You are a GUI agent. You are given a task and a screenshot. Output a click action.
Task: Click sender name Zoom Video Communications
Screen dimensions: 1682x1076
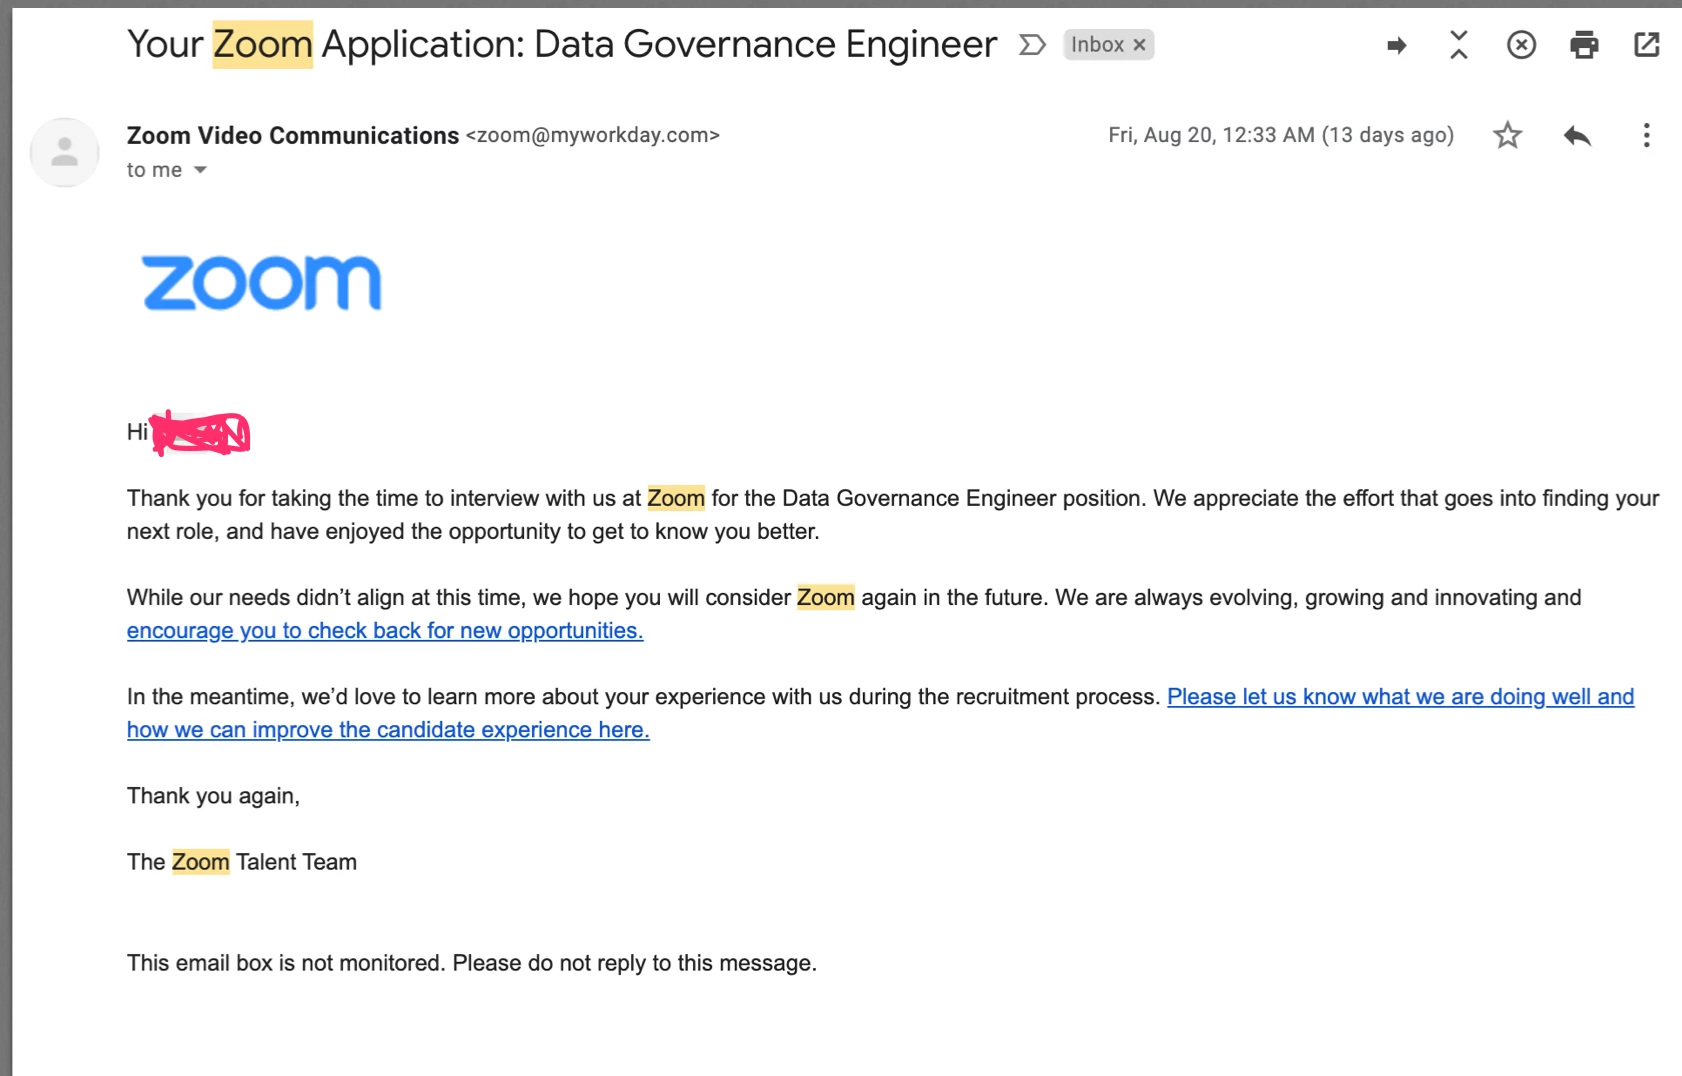click(x=293, y=135)
